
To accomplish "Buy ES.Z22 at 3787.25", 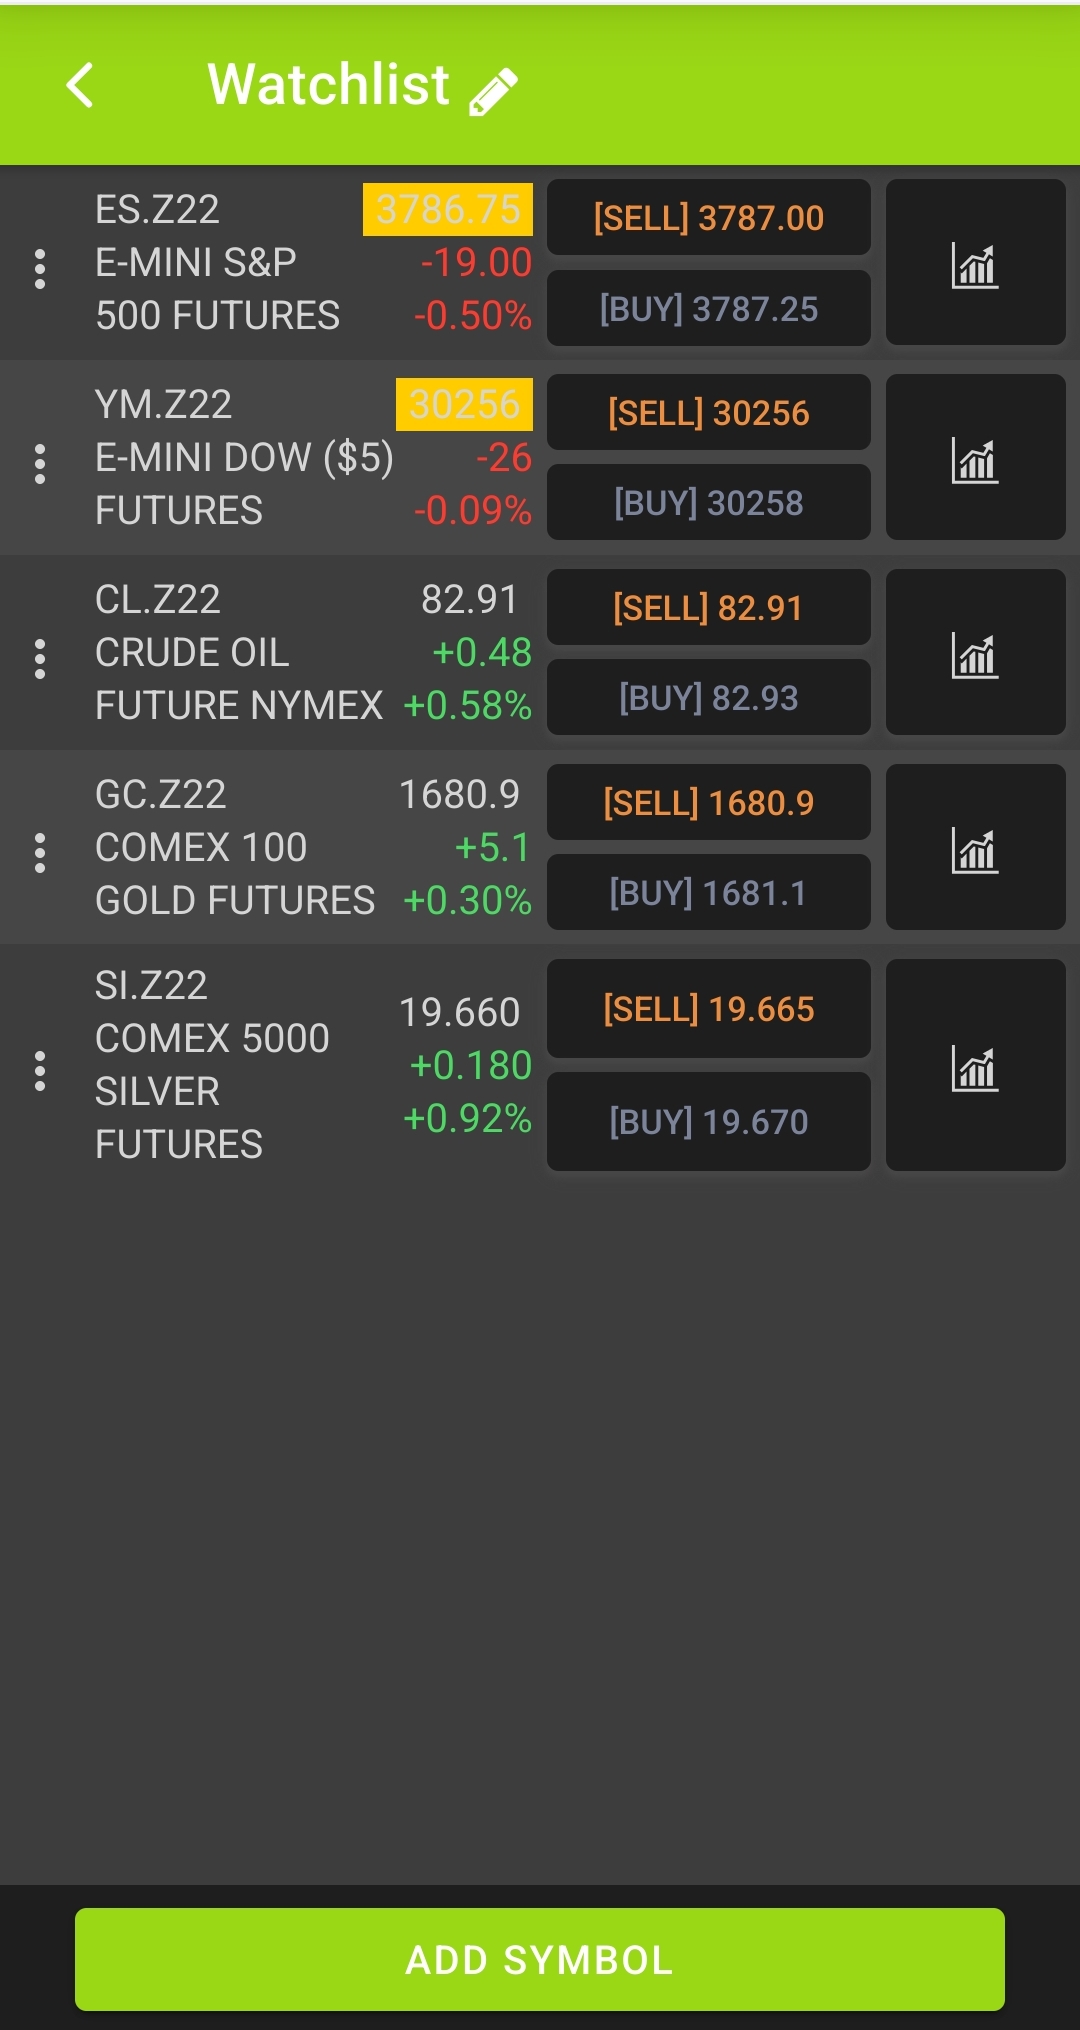I will (708, 309).
